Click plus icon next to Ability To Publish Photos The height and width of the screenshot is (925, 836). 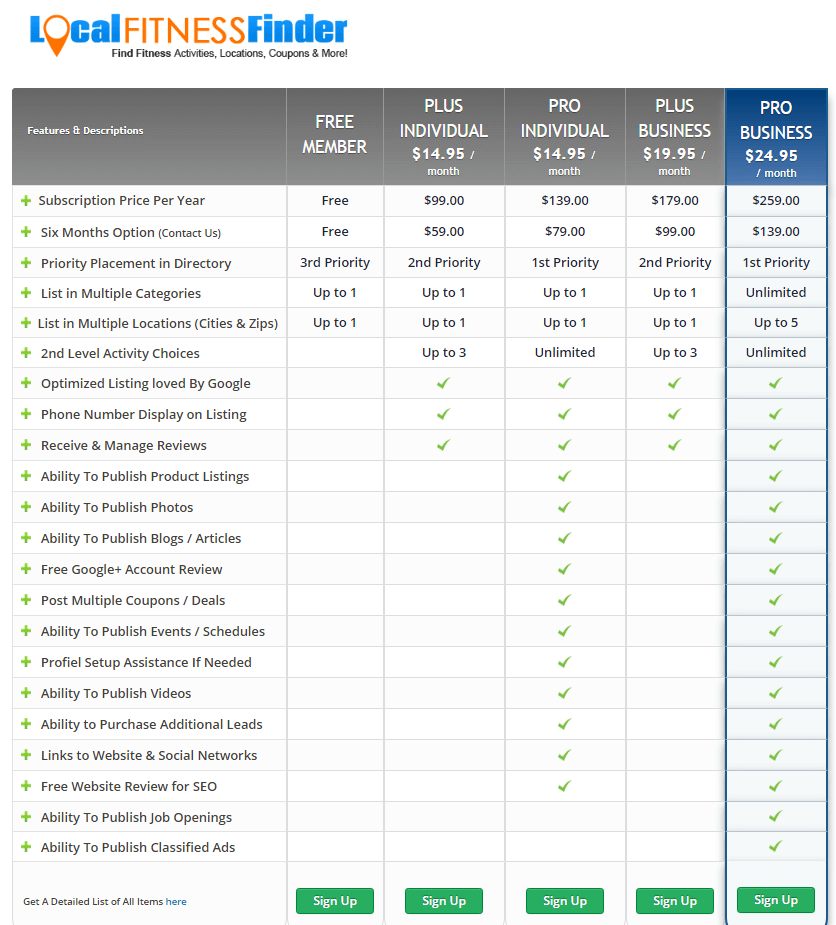tap(26, 507)
